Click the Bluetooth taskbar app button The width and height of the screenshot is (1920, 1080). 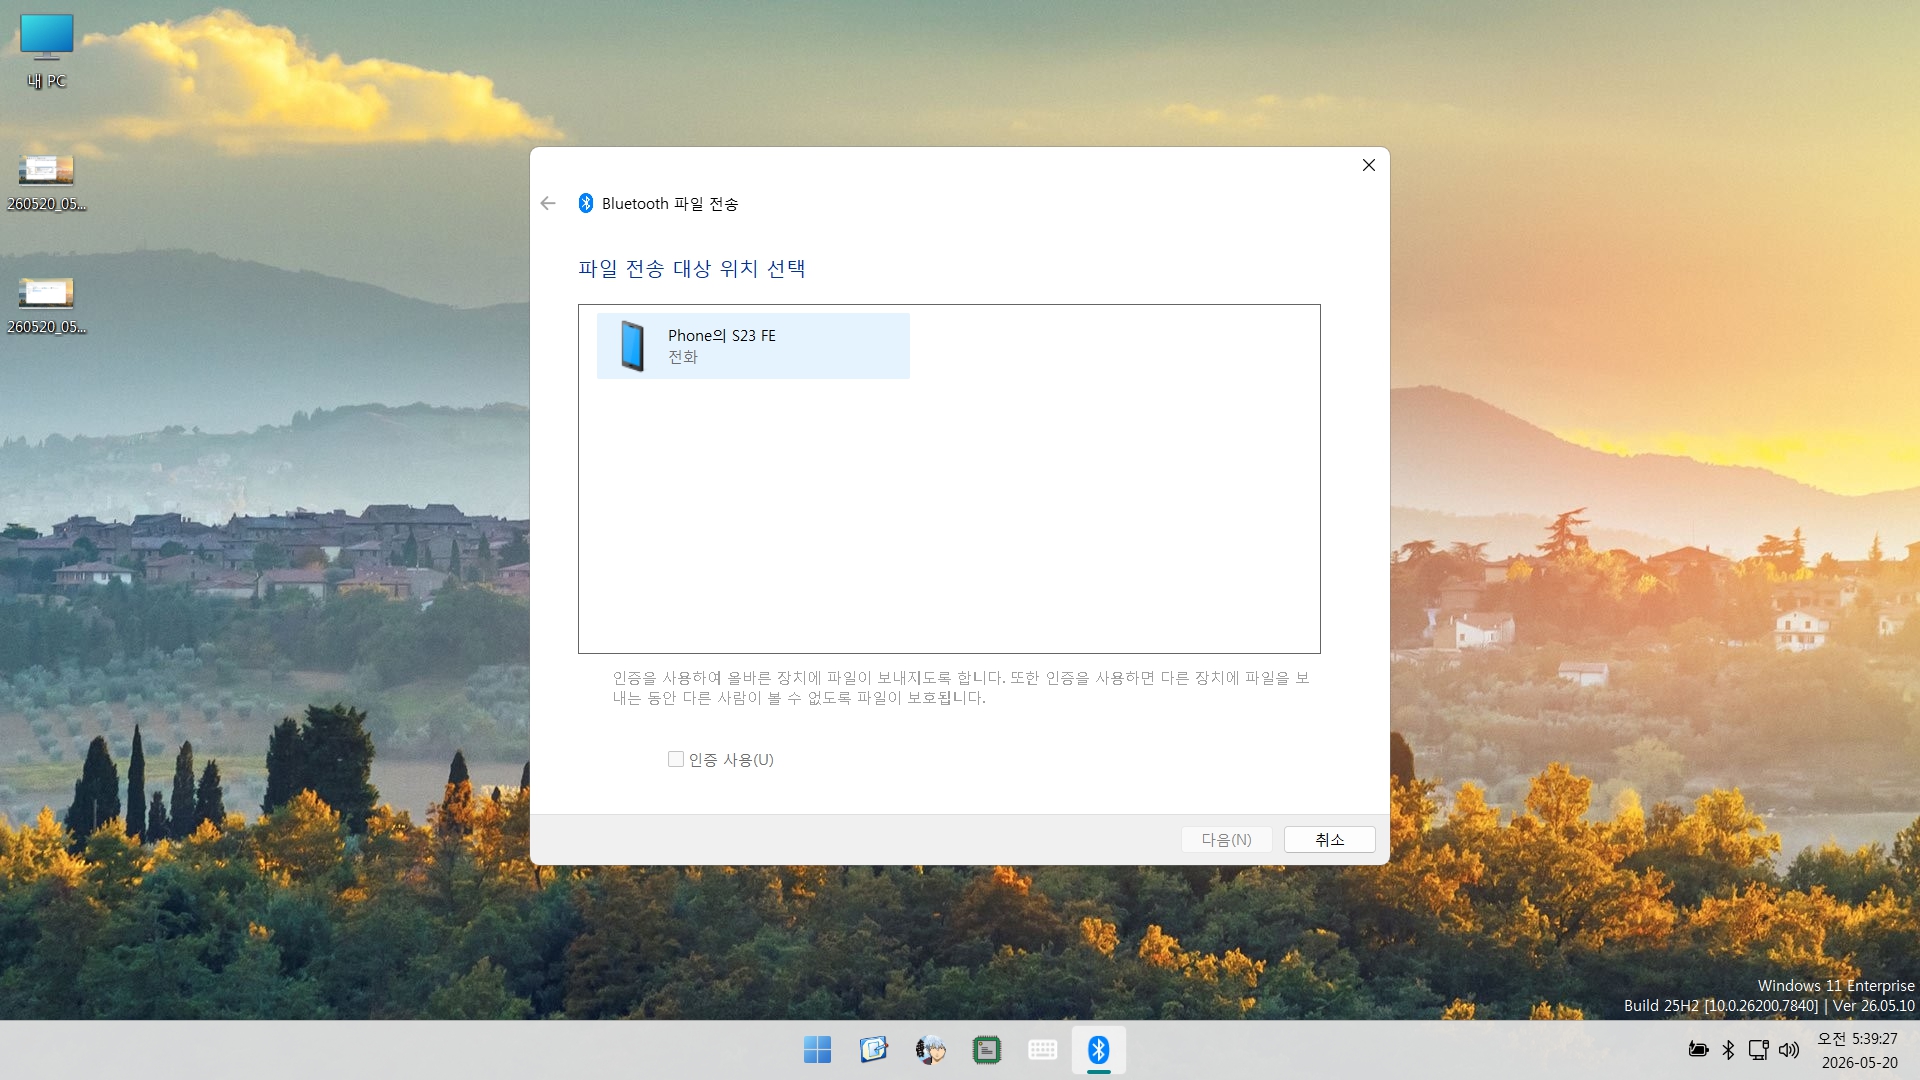[1098, 1050]
